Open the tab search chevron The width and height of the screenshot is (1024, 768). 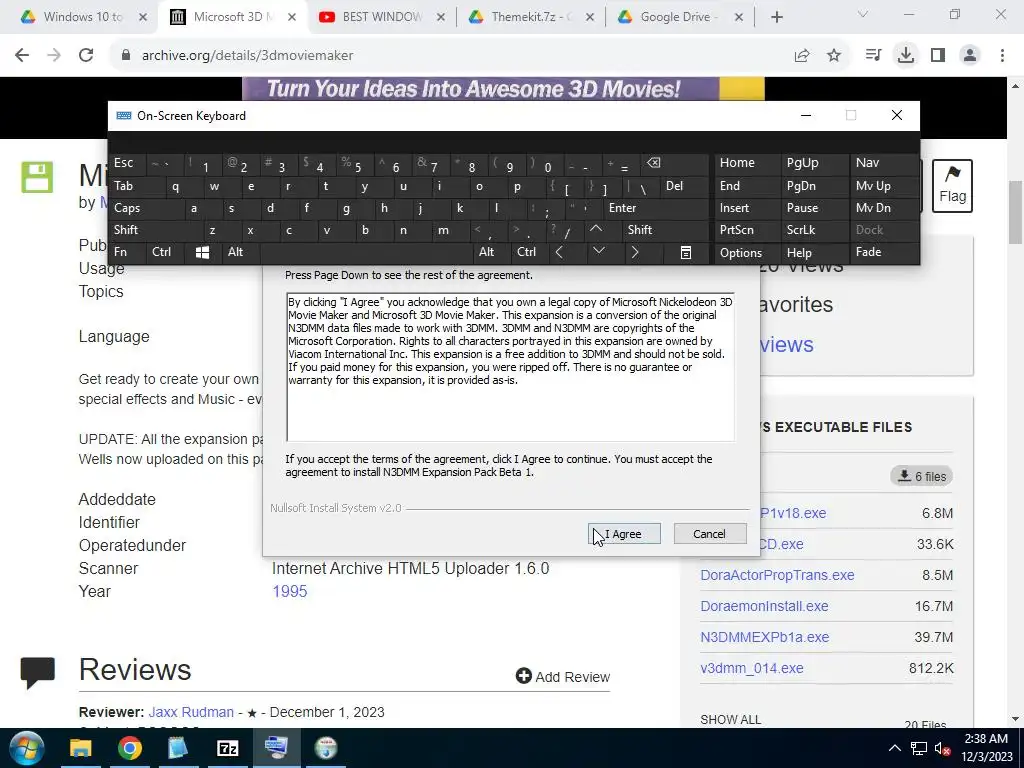862,14
